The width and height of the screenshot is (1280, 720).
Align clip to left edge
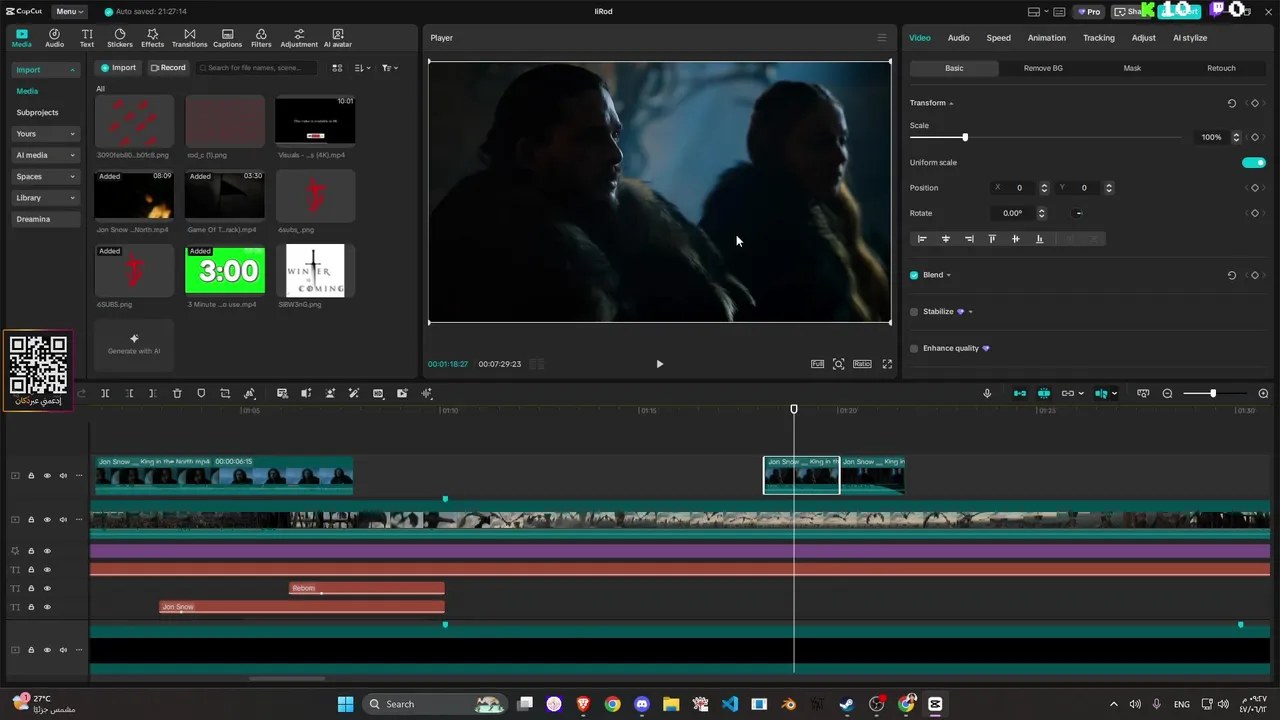922,239
